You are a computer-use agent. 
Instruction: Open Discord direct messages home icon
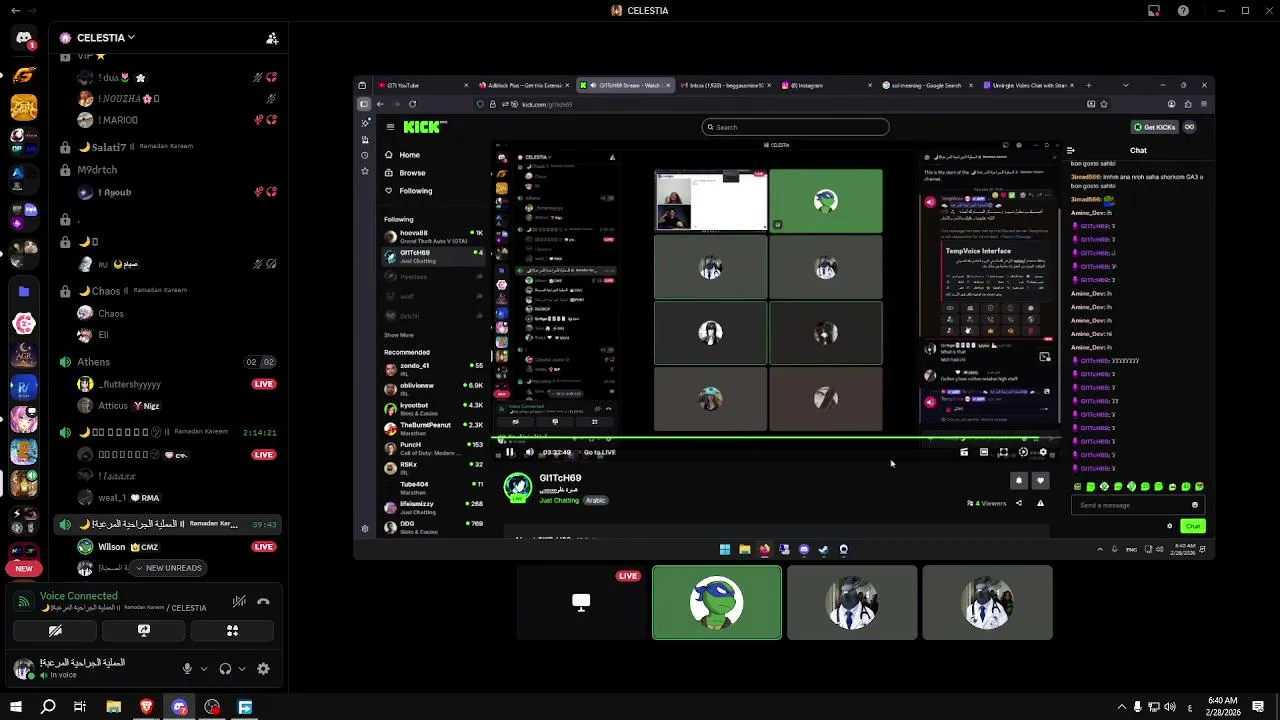pos(24,38)
